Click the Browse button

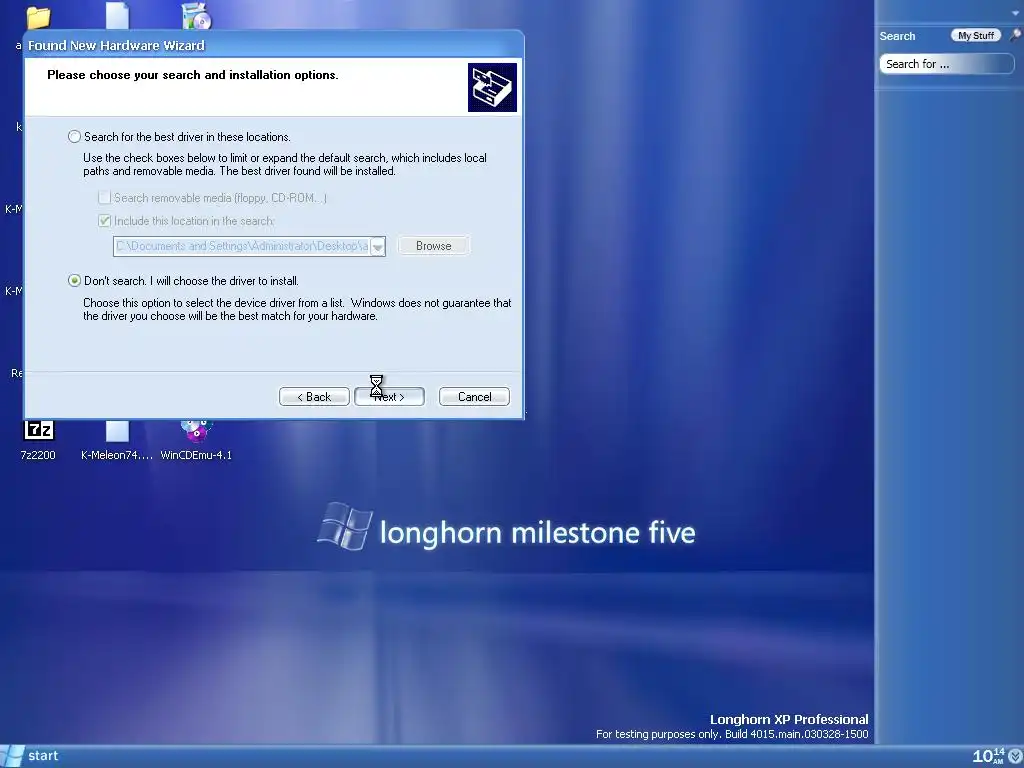pyautogui.click(x=434, y=246)
